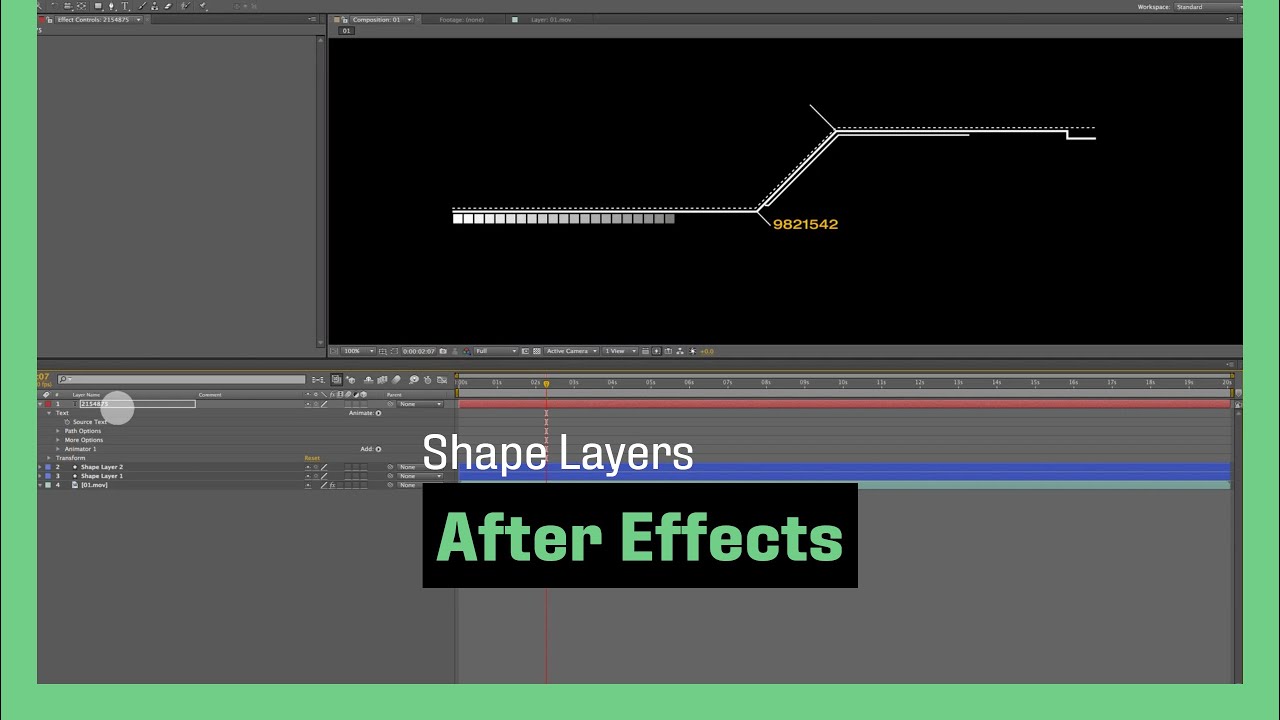The height and width of the screenshot is (720, 1280).
Task: Open the 100% magnification dropdown
Action: (x=358, y=351)
